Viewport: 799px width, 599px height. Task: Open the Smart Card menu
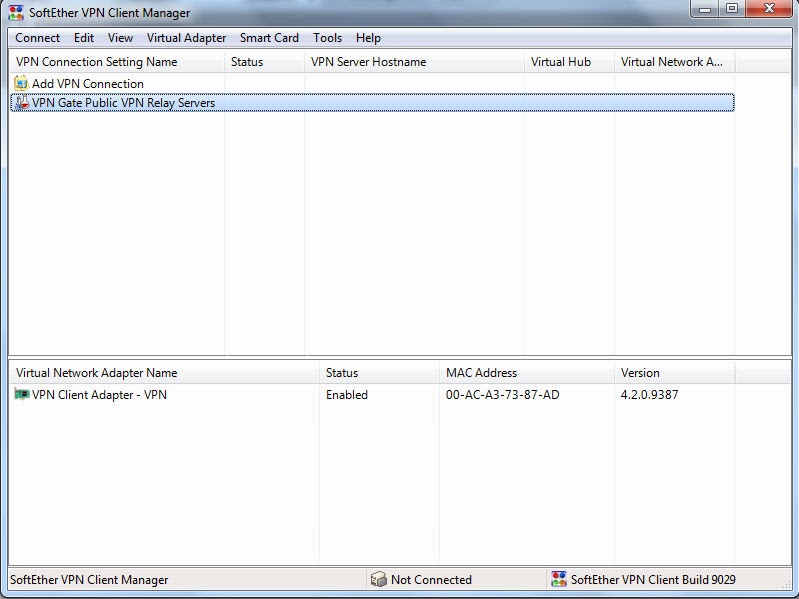pos(269,38)
